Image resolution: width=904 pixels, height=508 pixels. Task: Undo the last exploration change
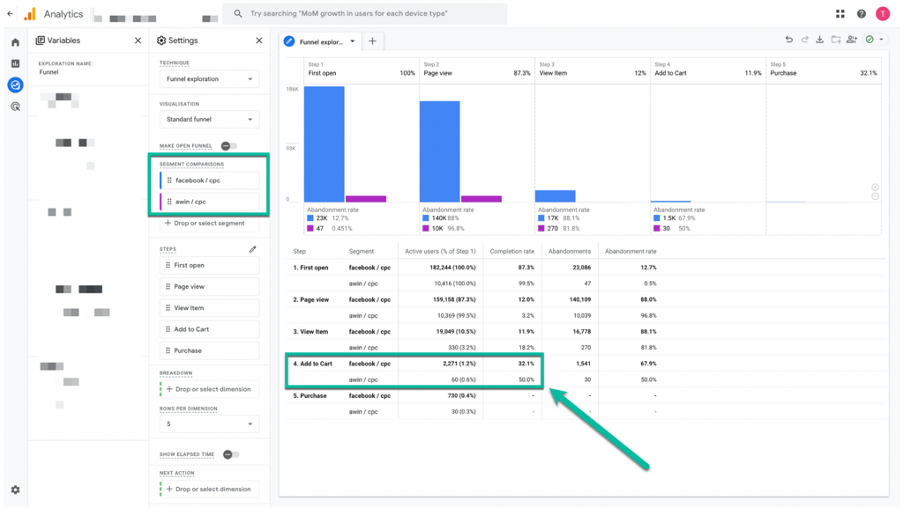click(x=789, y=39)
